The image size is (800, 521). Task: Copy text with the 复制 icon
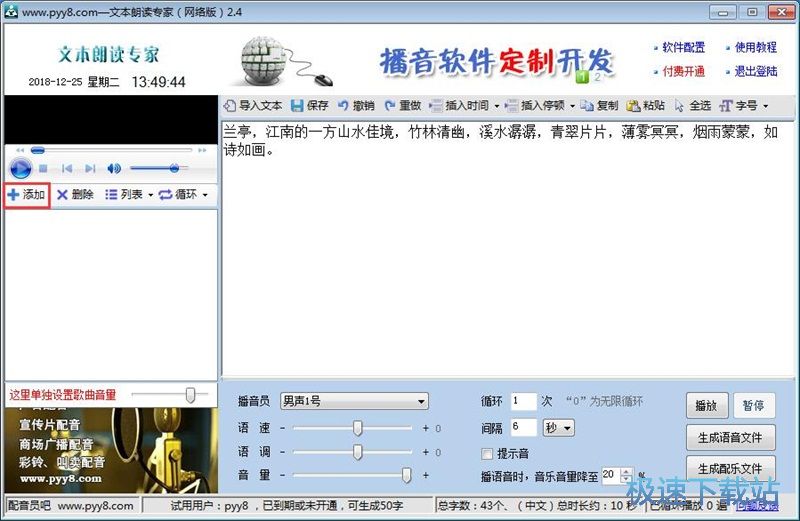587,106
